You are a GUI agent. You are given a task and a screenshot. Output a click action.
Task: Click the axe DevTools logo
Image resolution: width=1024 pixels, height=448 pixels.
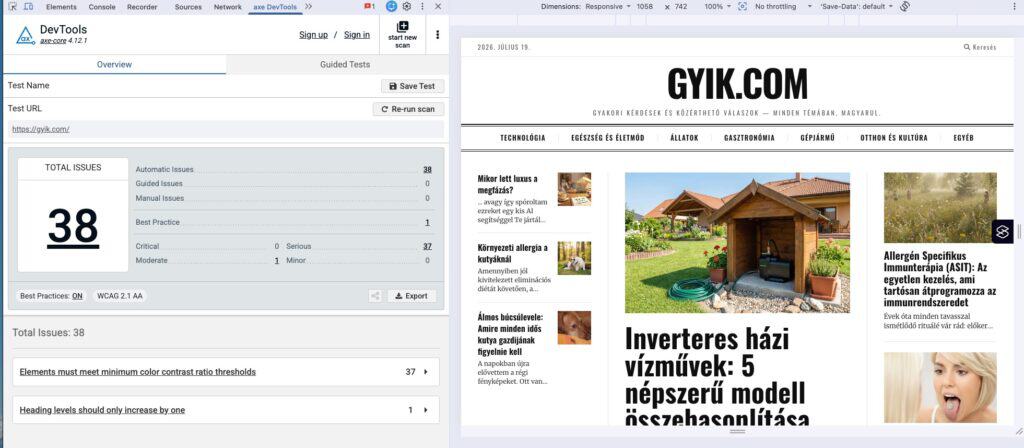[x=25, y=35]
